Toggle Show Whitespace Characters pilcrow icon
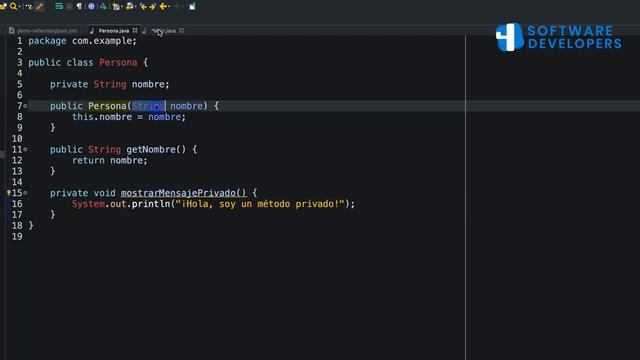 tap(79, 6)
